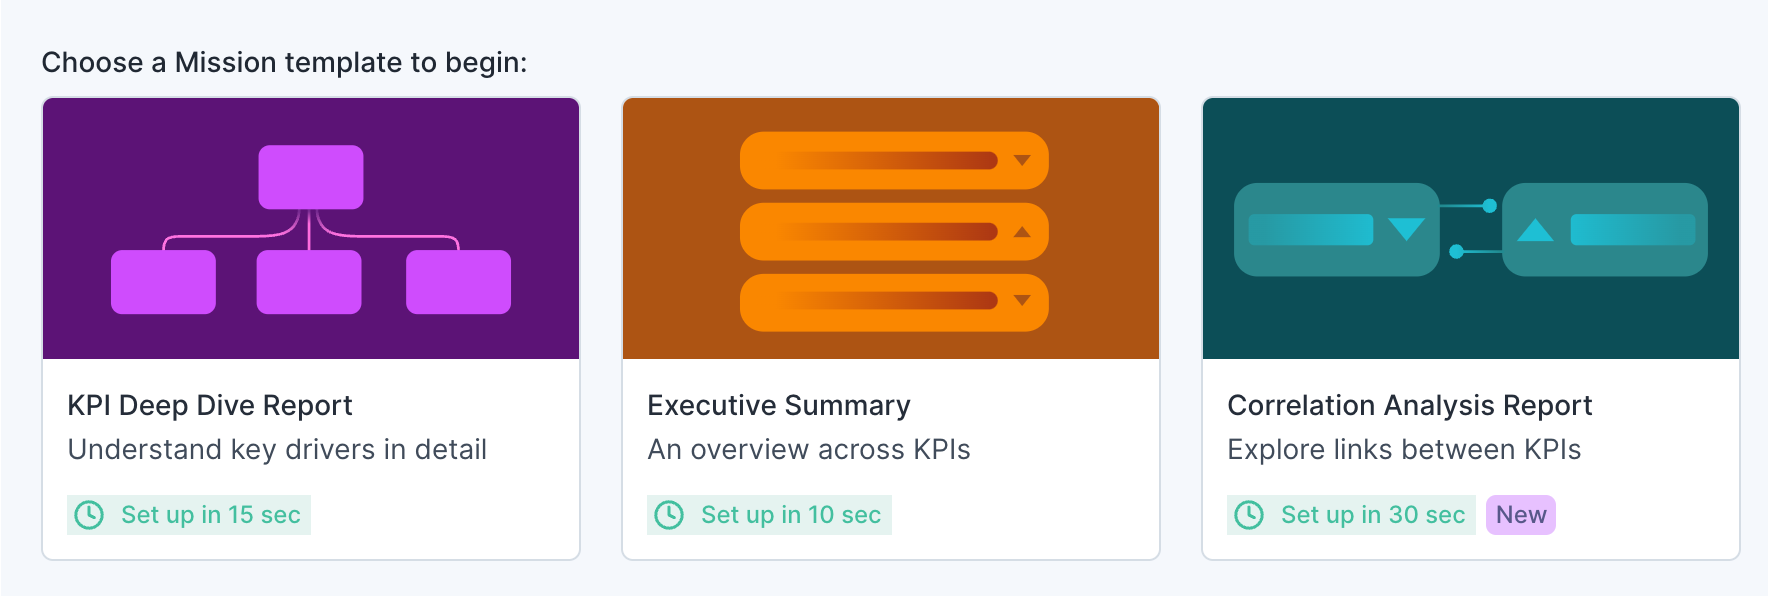Screen dimensions: 1768x596
Task: Click the clock icon beside 'Set up in 30 sec'
Action: point(1249,515)
